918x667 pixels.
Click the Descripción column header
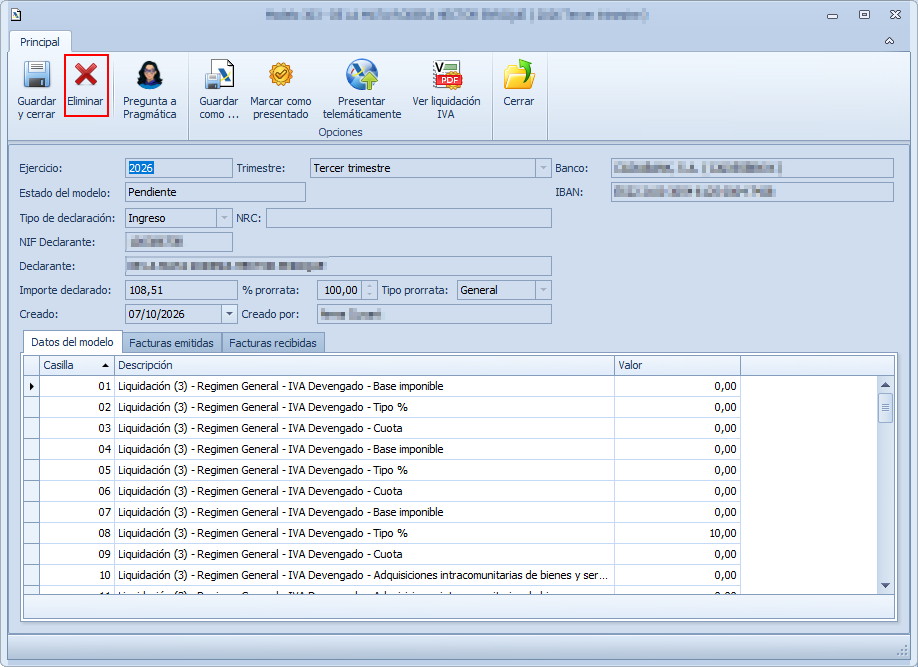tap(364, 365)
